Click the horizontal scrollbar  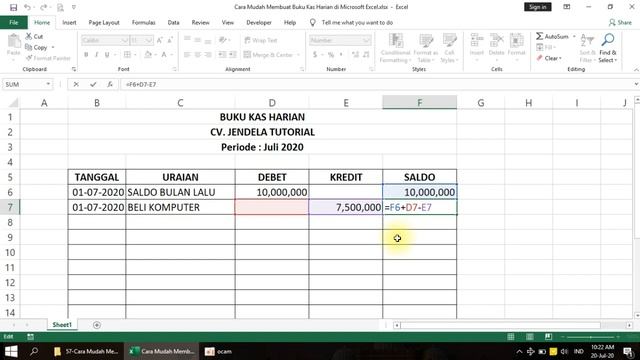pyautogui.click(x=500, y=325)
